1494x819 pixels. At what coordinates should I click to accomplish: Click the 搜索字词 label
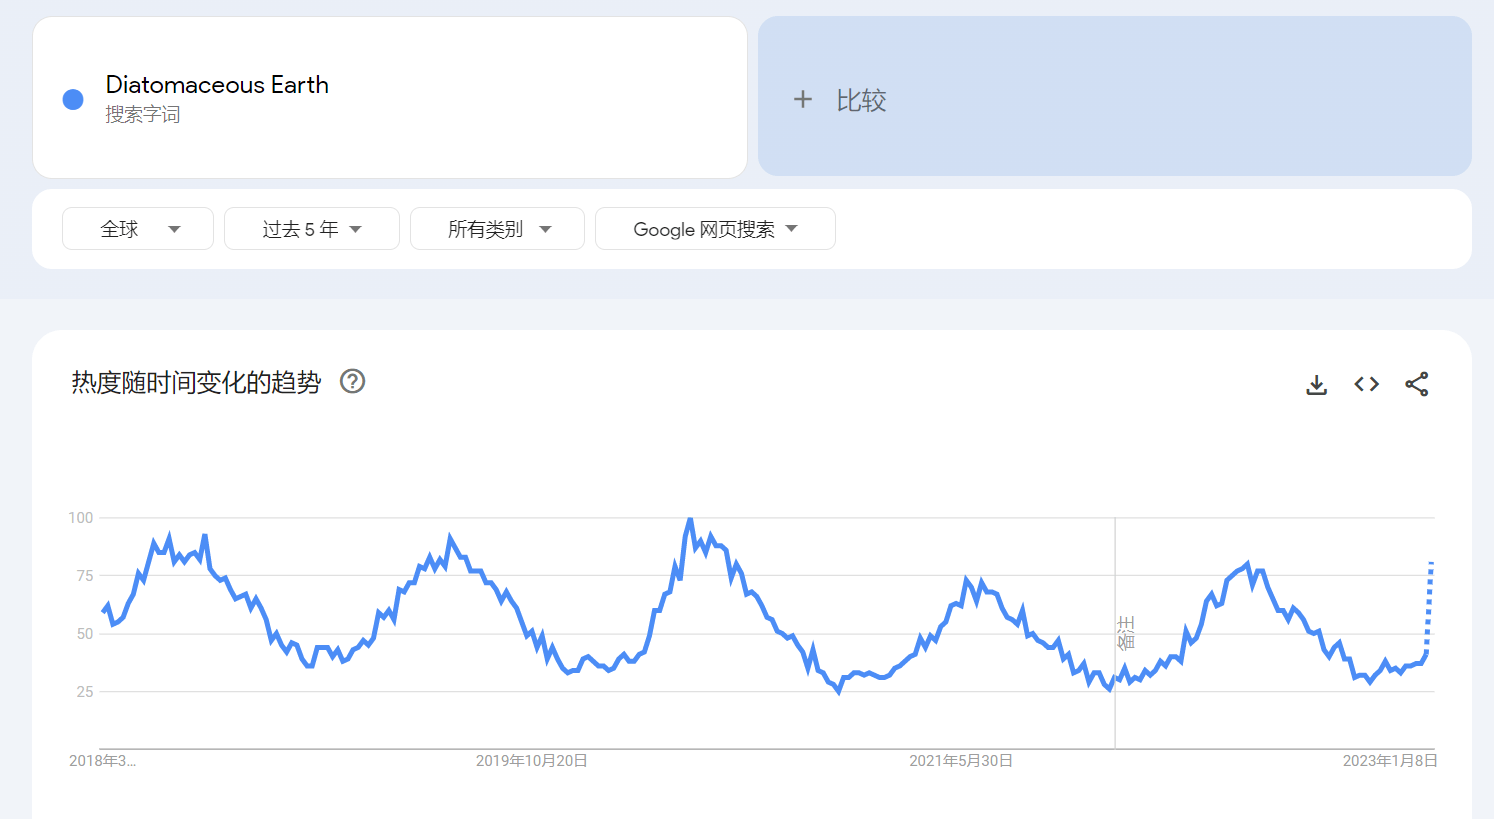[x=143, y=115]
